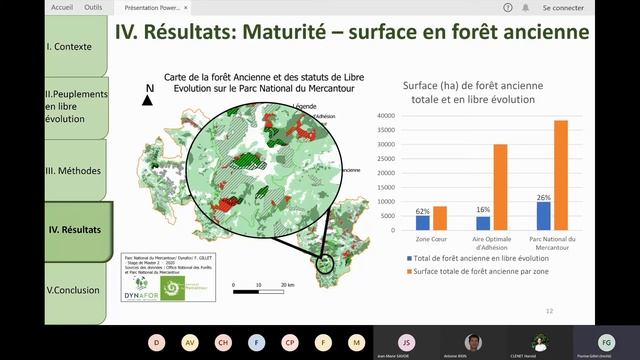
Task: Select the Présentation Power... document tab
Action: click(152, 8)
